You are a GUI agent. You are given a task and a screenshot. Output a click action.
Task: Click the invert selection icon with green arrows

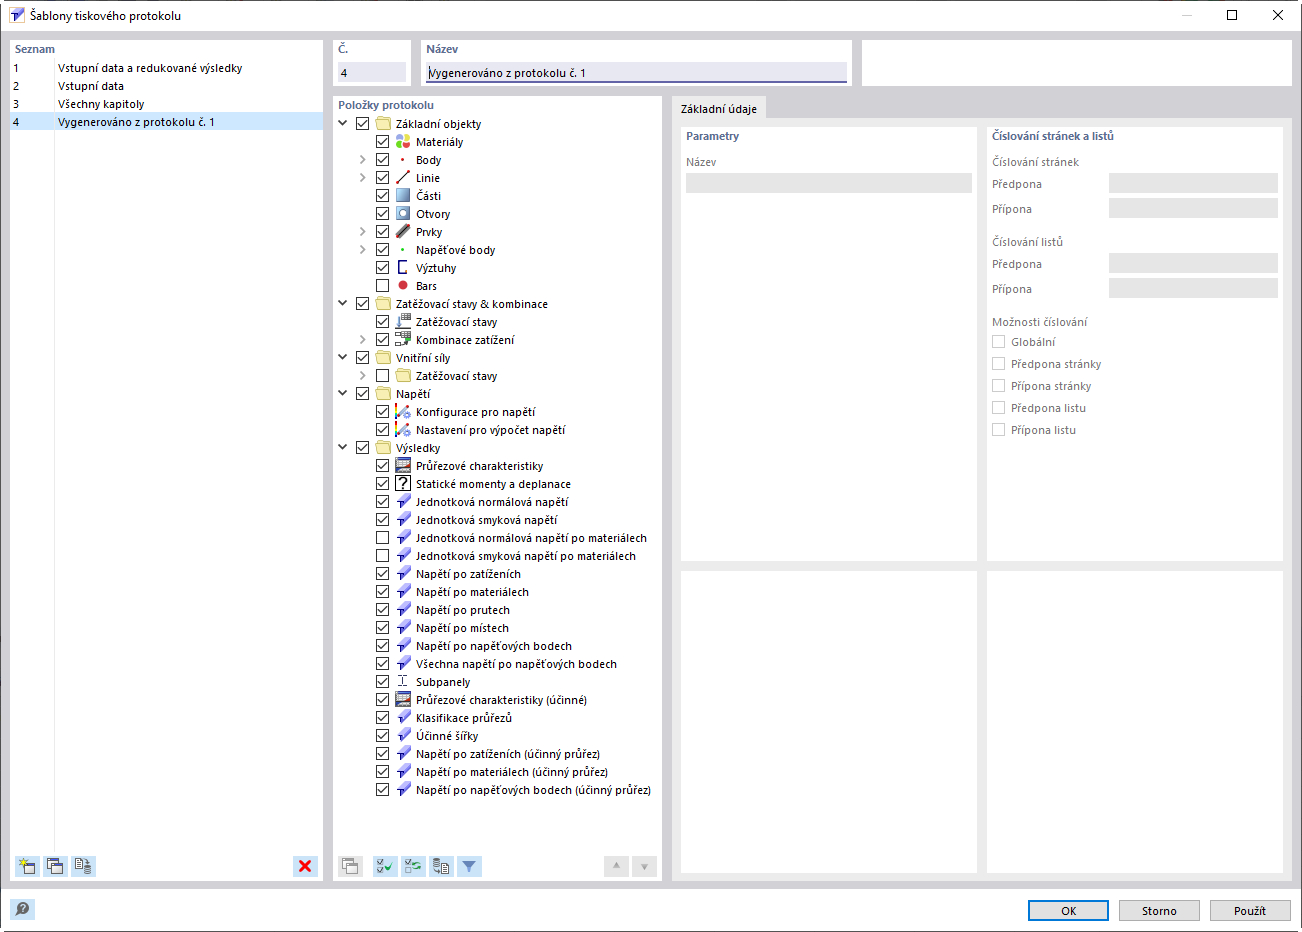click(413, 866)
